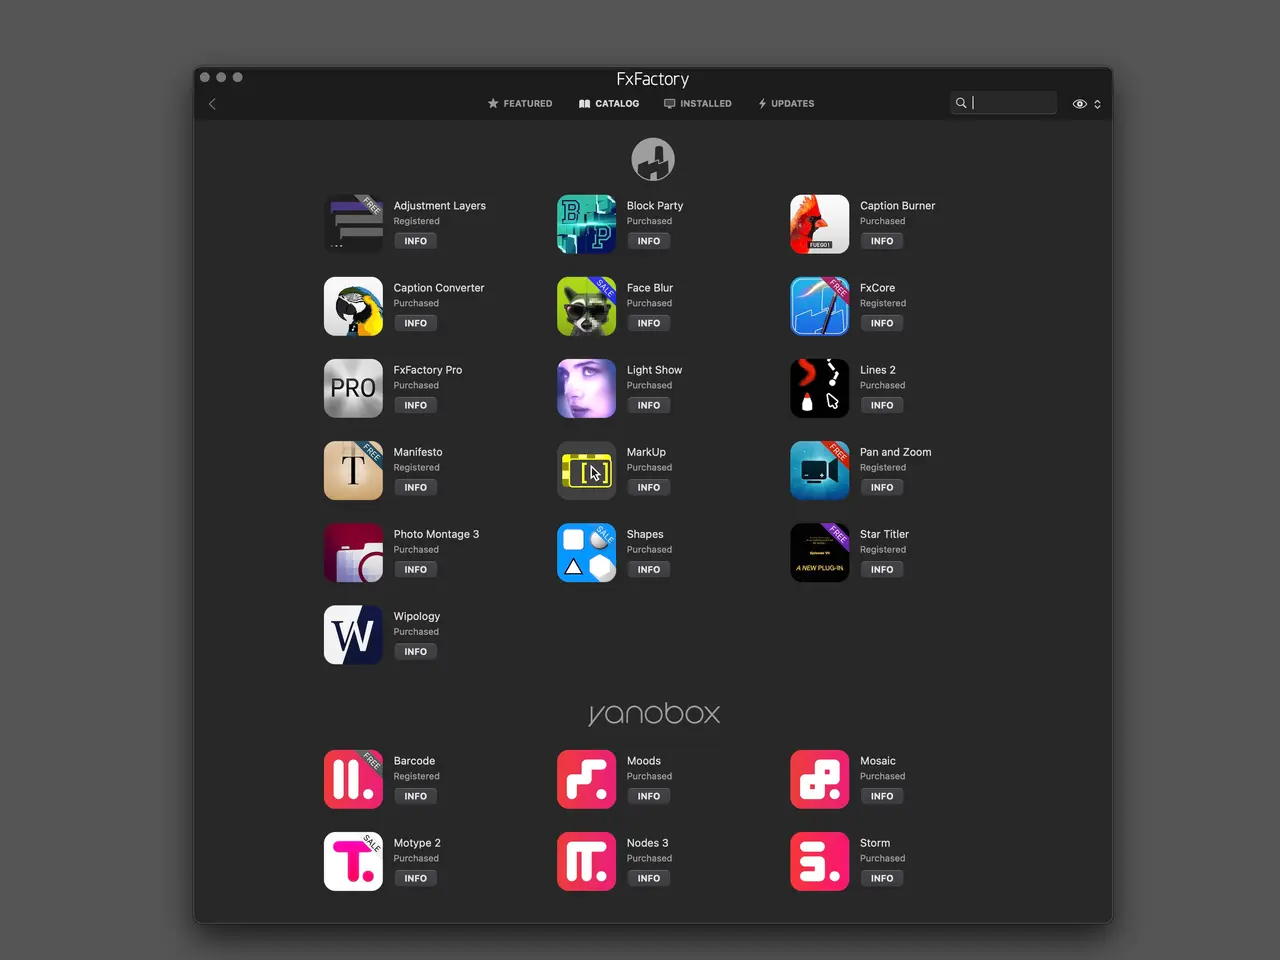The height and width of the screenshot is (960, 1280).
Task: Open the Star Titler plugin icon
Action: pos(819,552)
